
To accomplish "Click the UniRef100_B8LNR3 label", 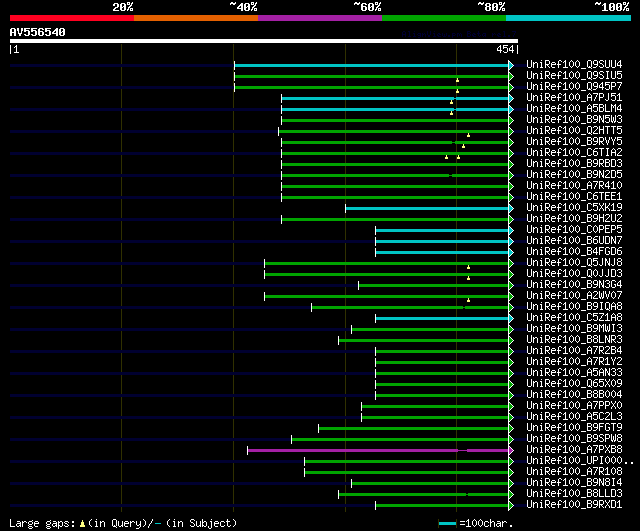I will (574, 340).
